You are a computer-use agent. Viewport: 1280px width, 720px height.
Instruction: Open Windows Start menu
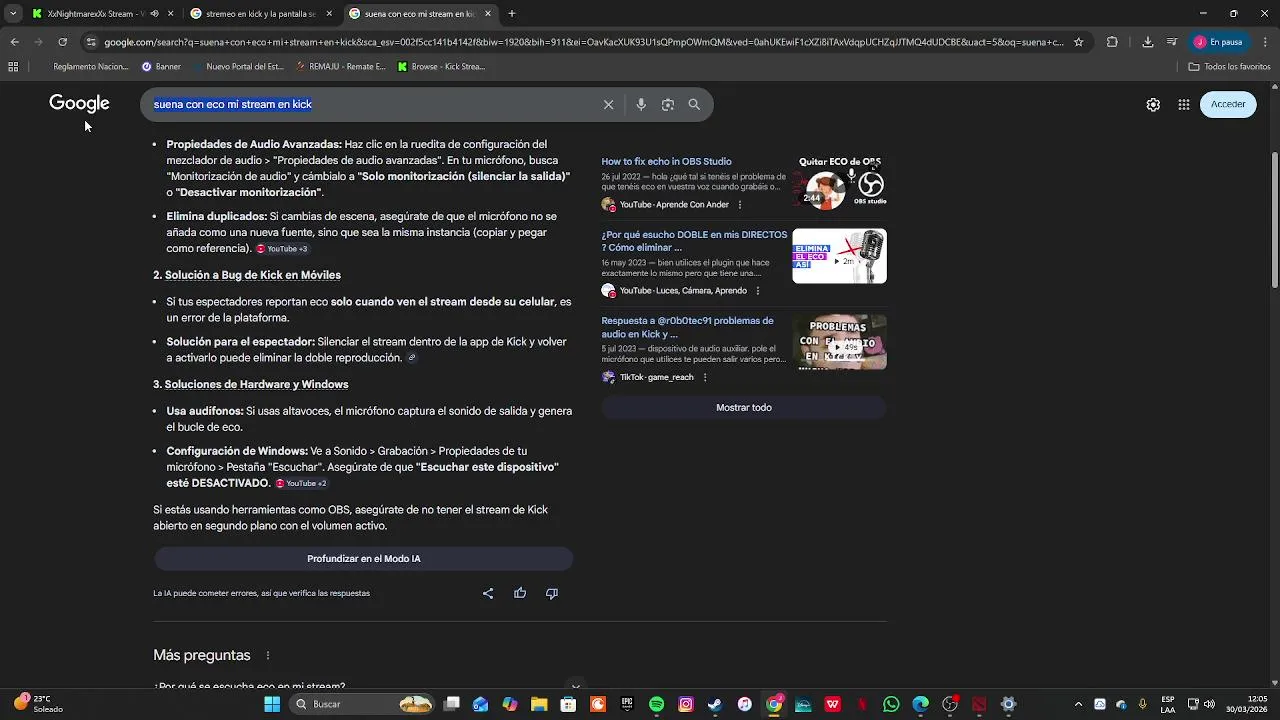pos(272,704)
